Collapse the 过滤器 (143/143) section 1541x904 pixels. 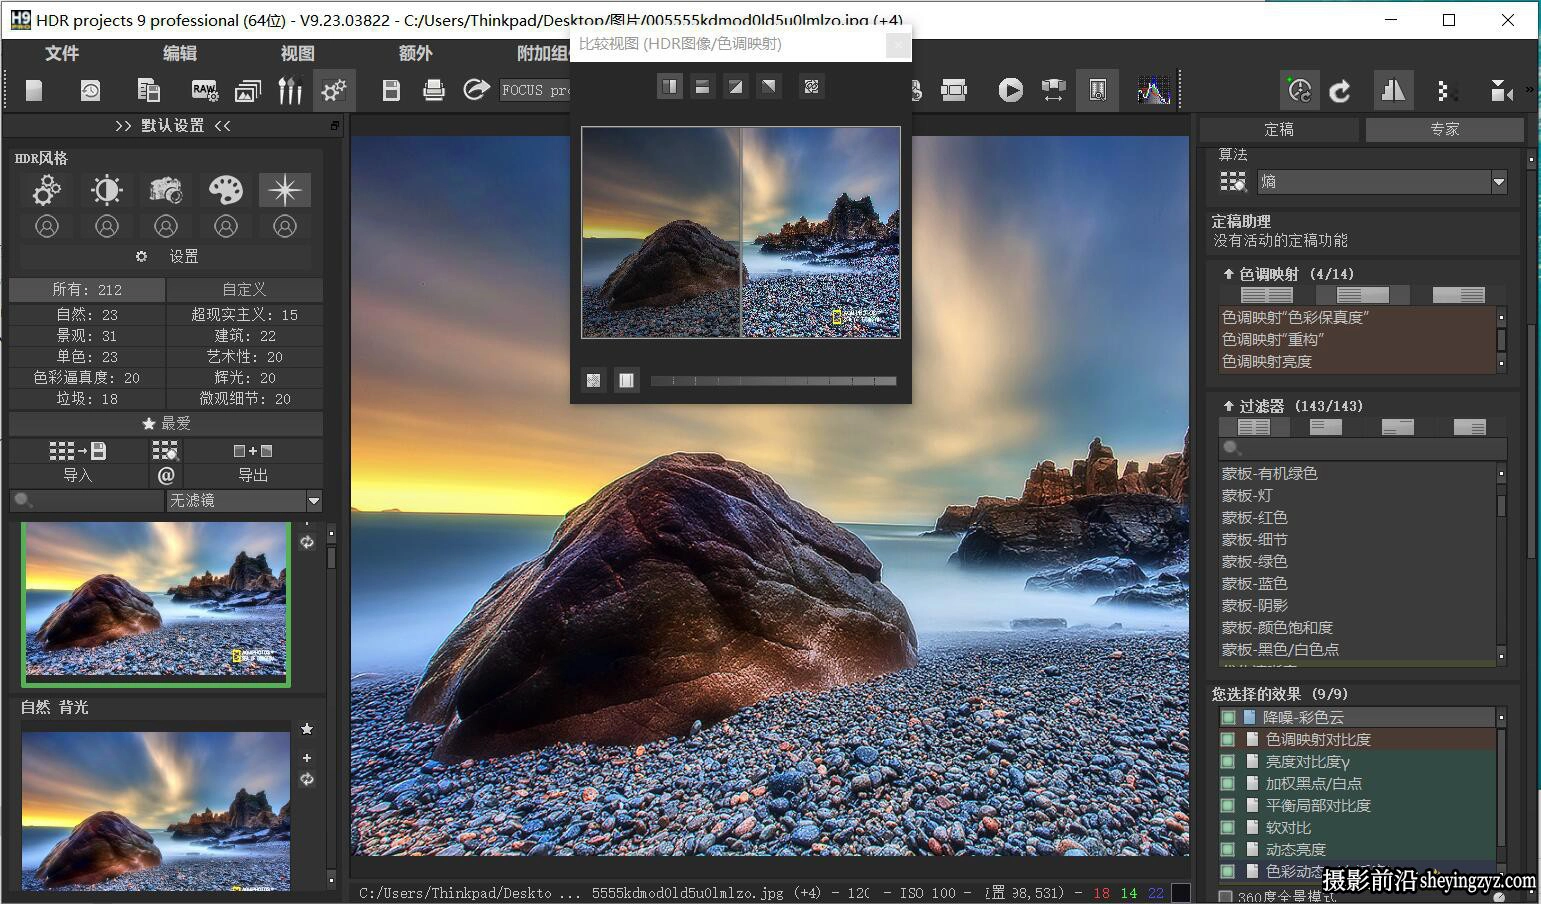pyautogui.click(x=1228, y=406)
